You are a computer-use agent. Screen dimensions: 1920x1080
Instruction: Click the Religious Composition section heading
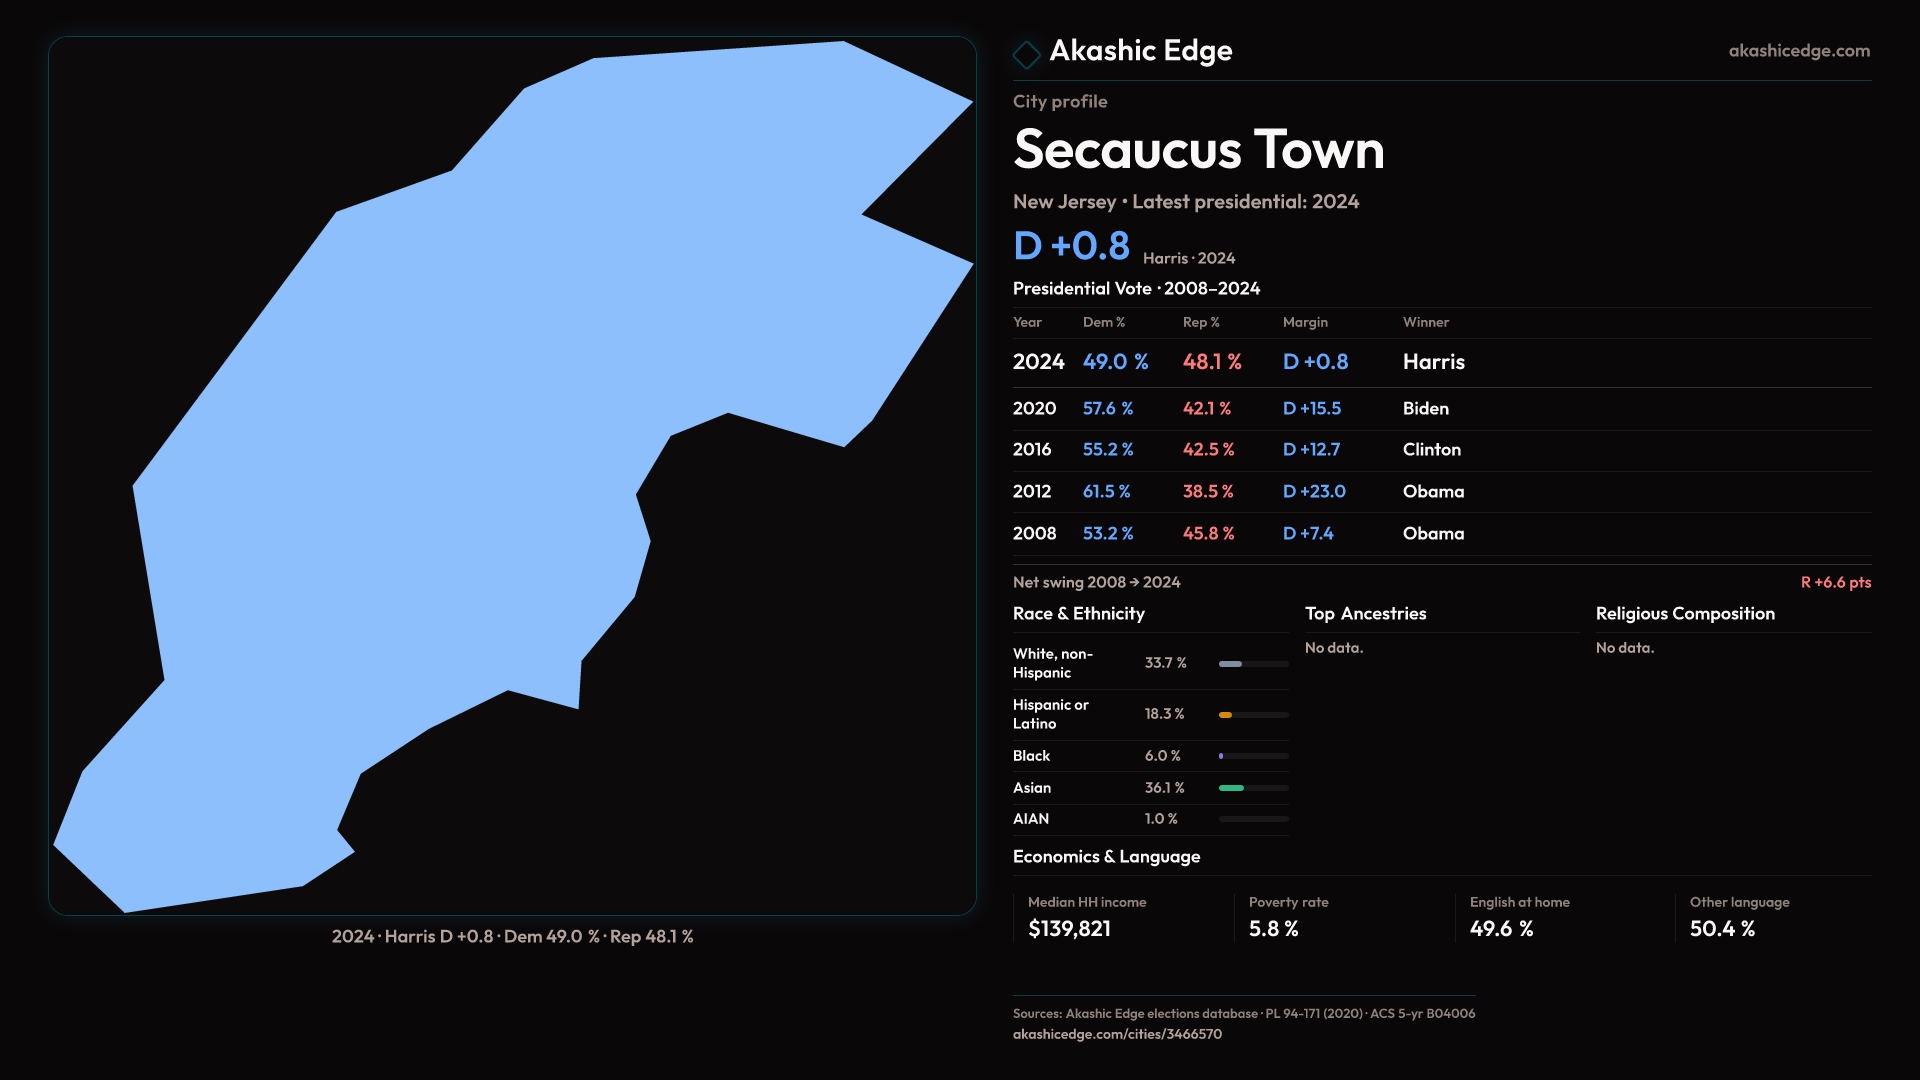pyautogui.click(x=1685, y=614)
